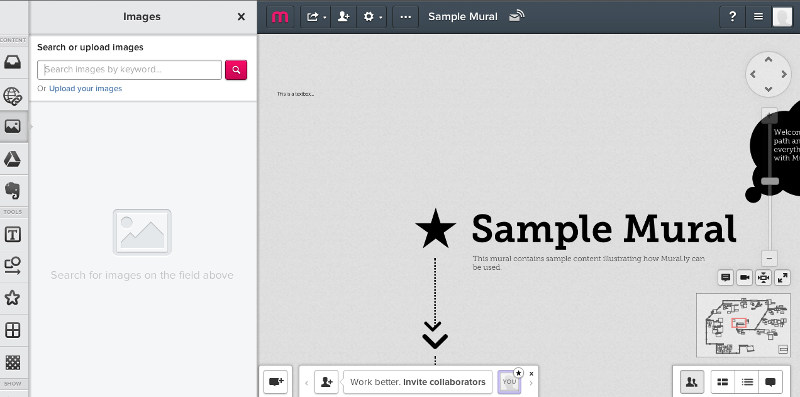Select the shapes and connectors tool
Screen dimensions: 800x397
pos(13,265)
